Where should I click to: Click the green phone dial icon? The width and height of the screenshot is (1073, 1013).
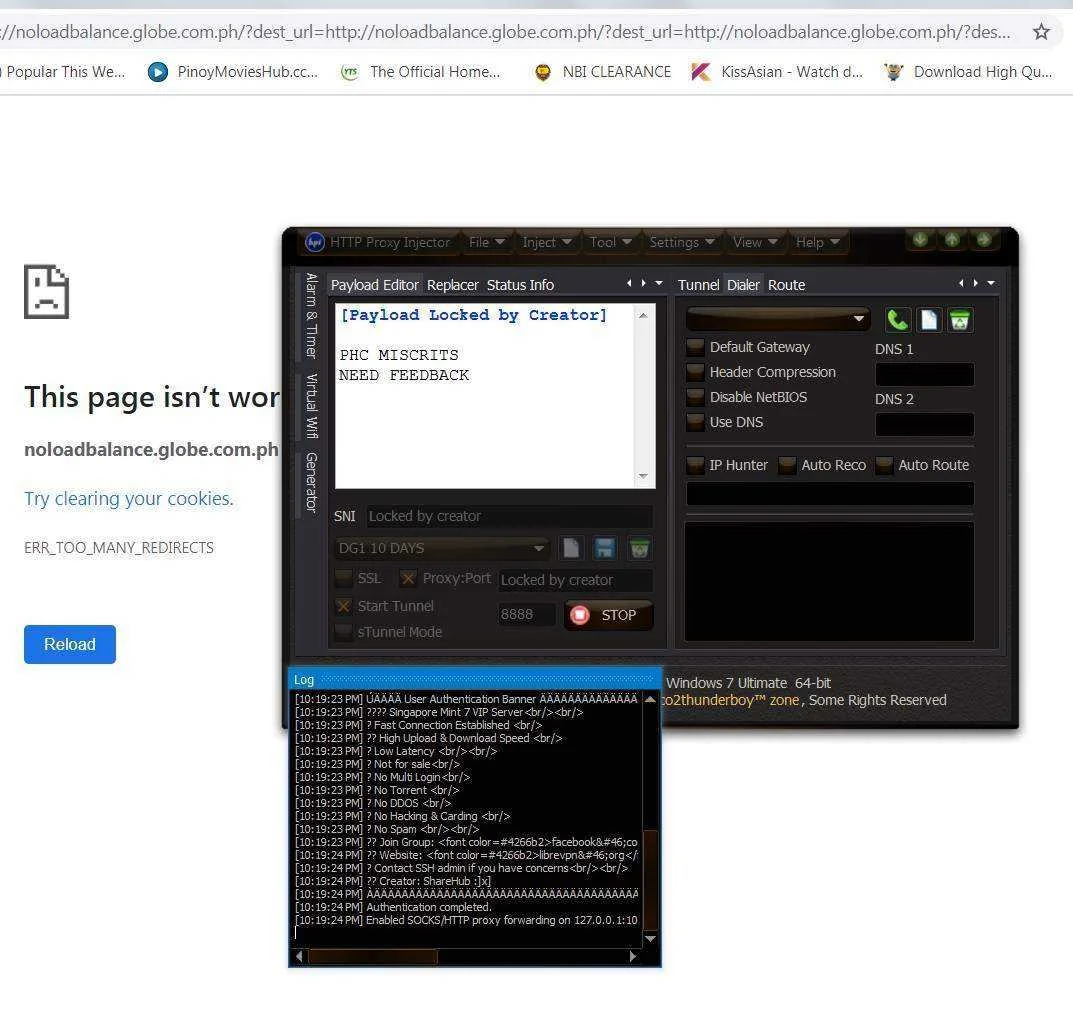click(898, 320)
